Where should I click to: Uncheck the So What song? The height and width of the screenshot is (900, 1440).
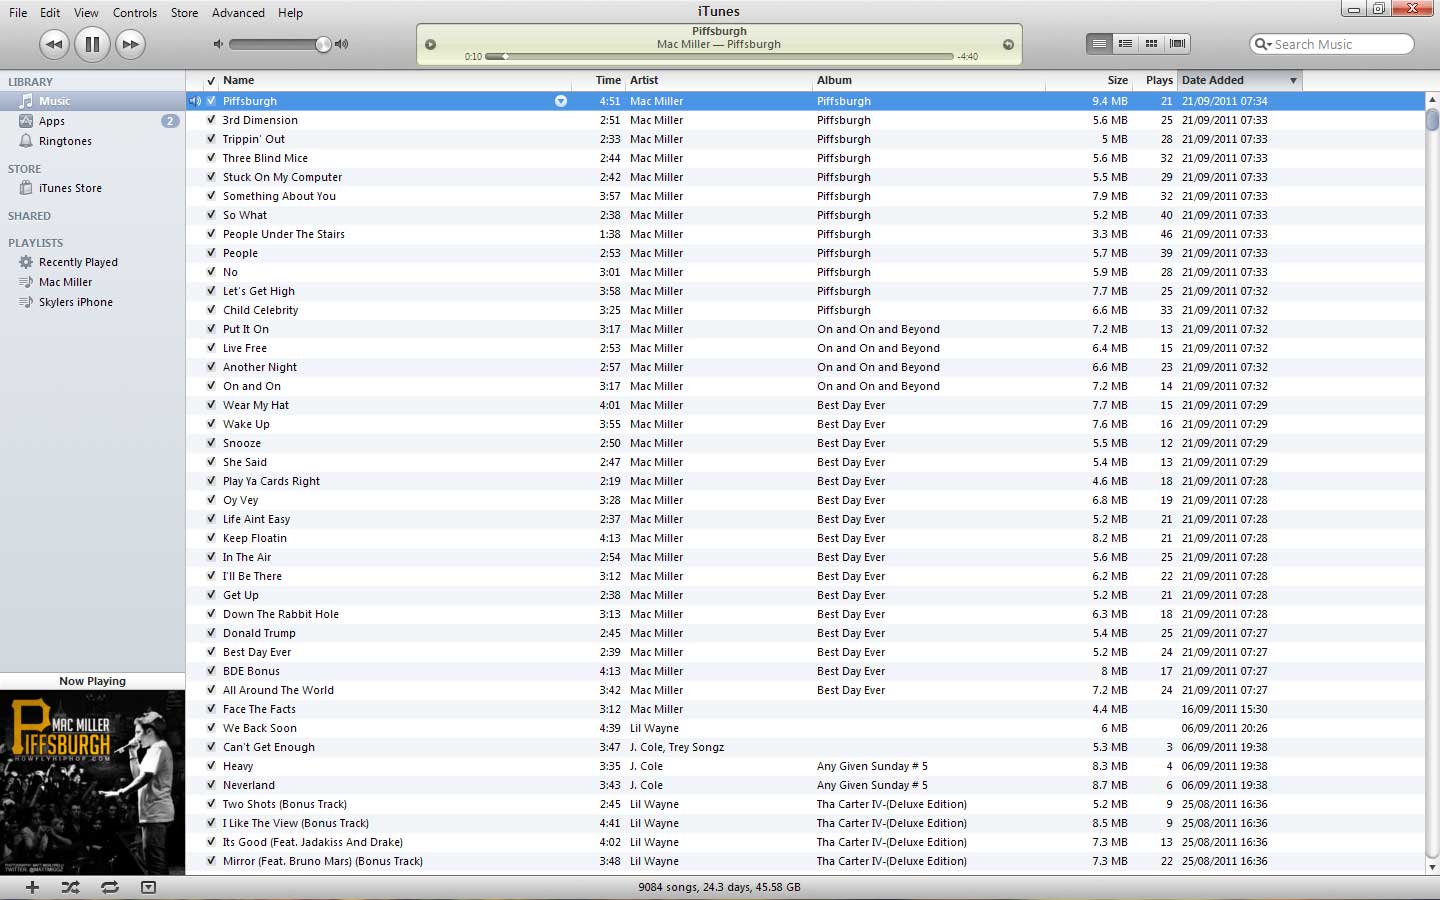pyautogui.click(x=211, y=215)
